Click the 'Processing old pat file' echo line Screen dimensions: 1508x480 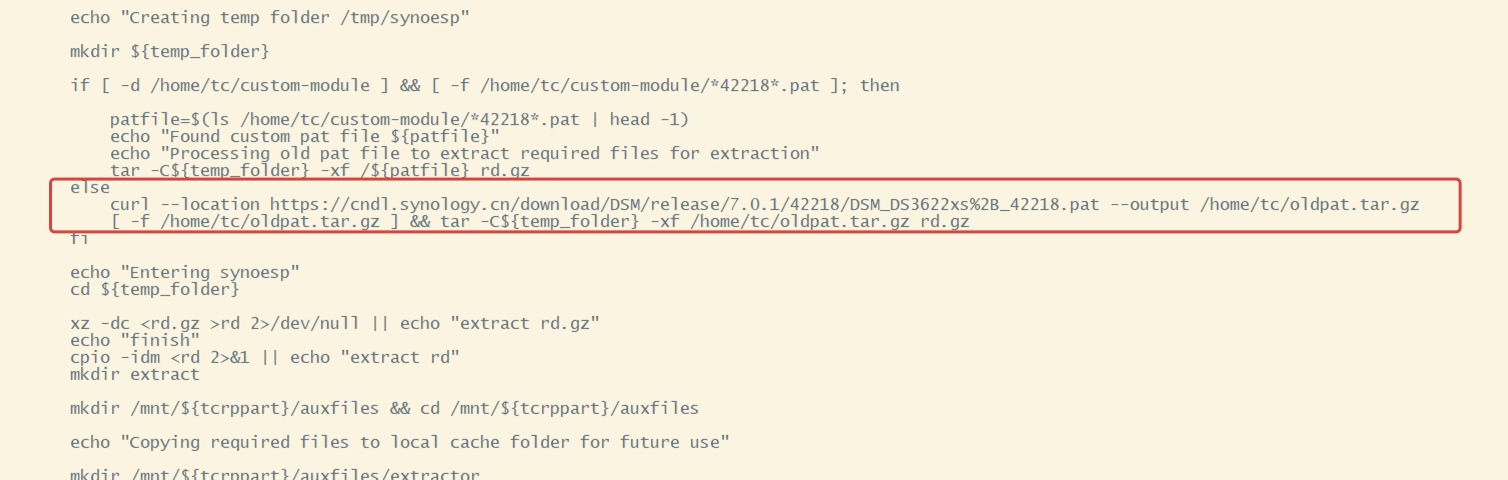point(465,153)
